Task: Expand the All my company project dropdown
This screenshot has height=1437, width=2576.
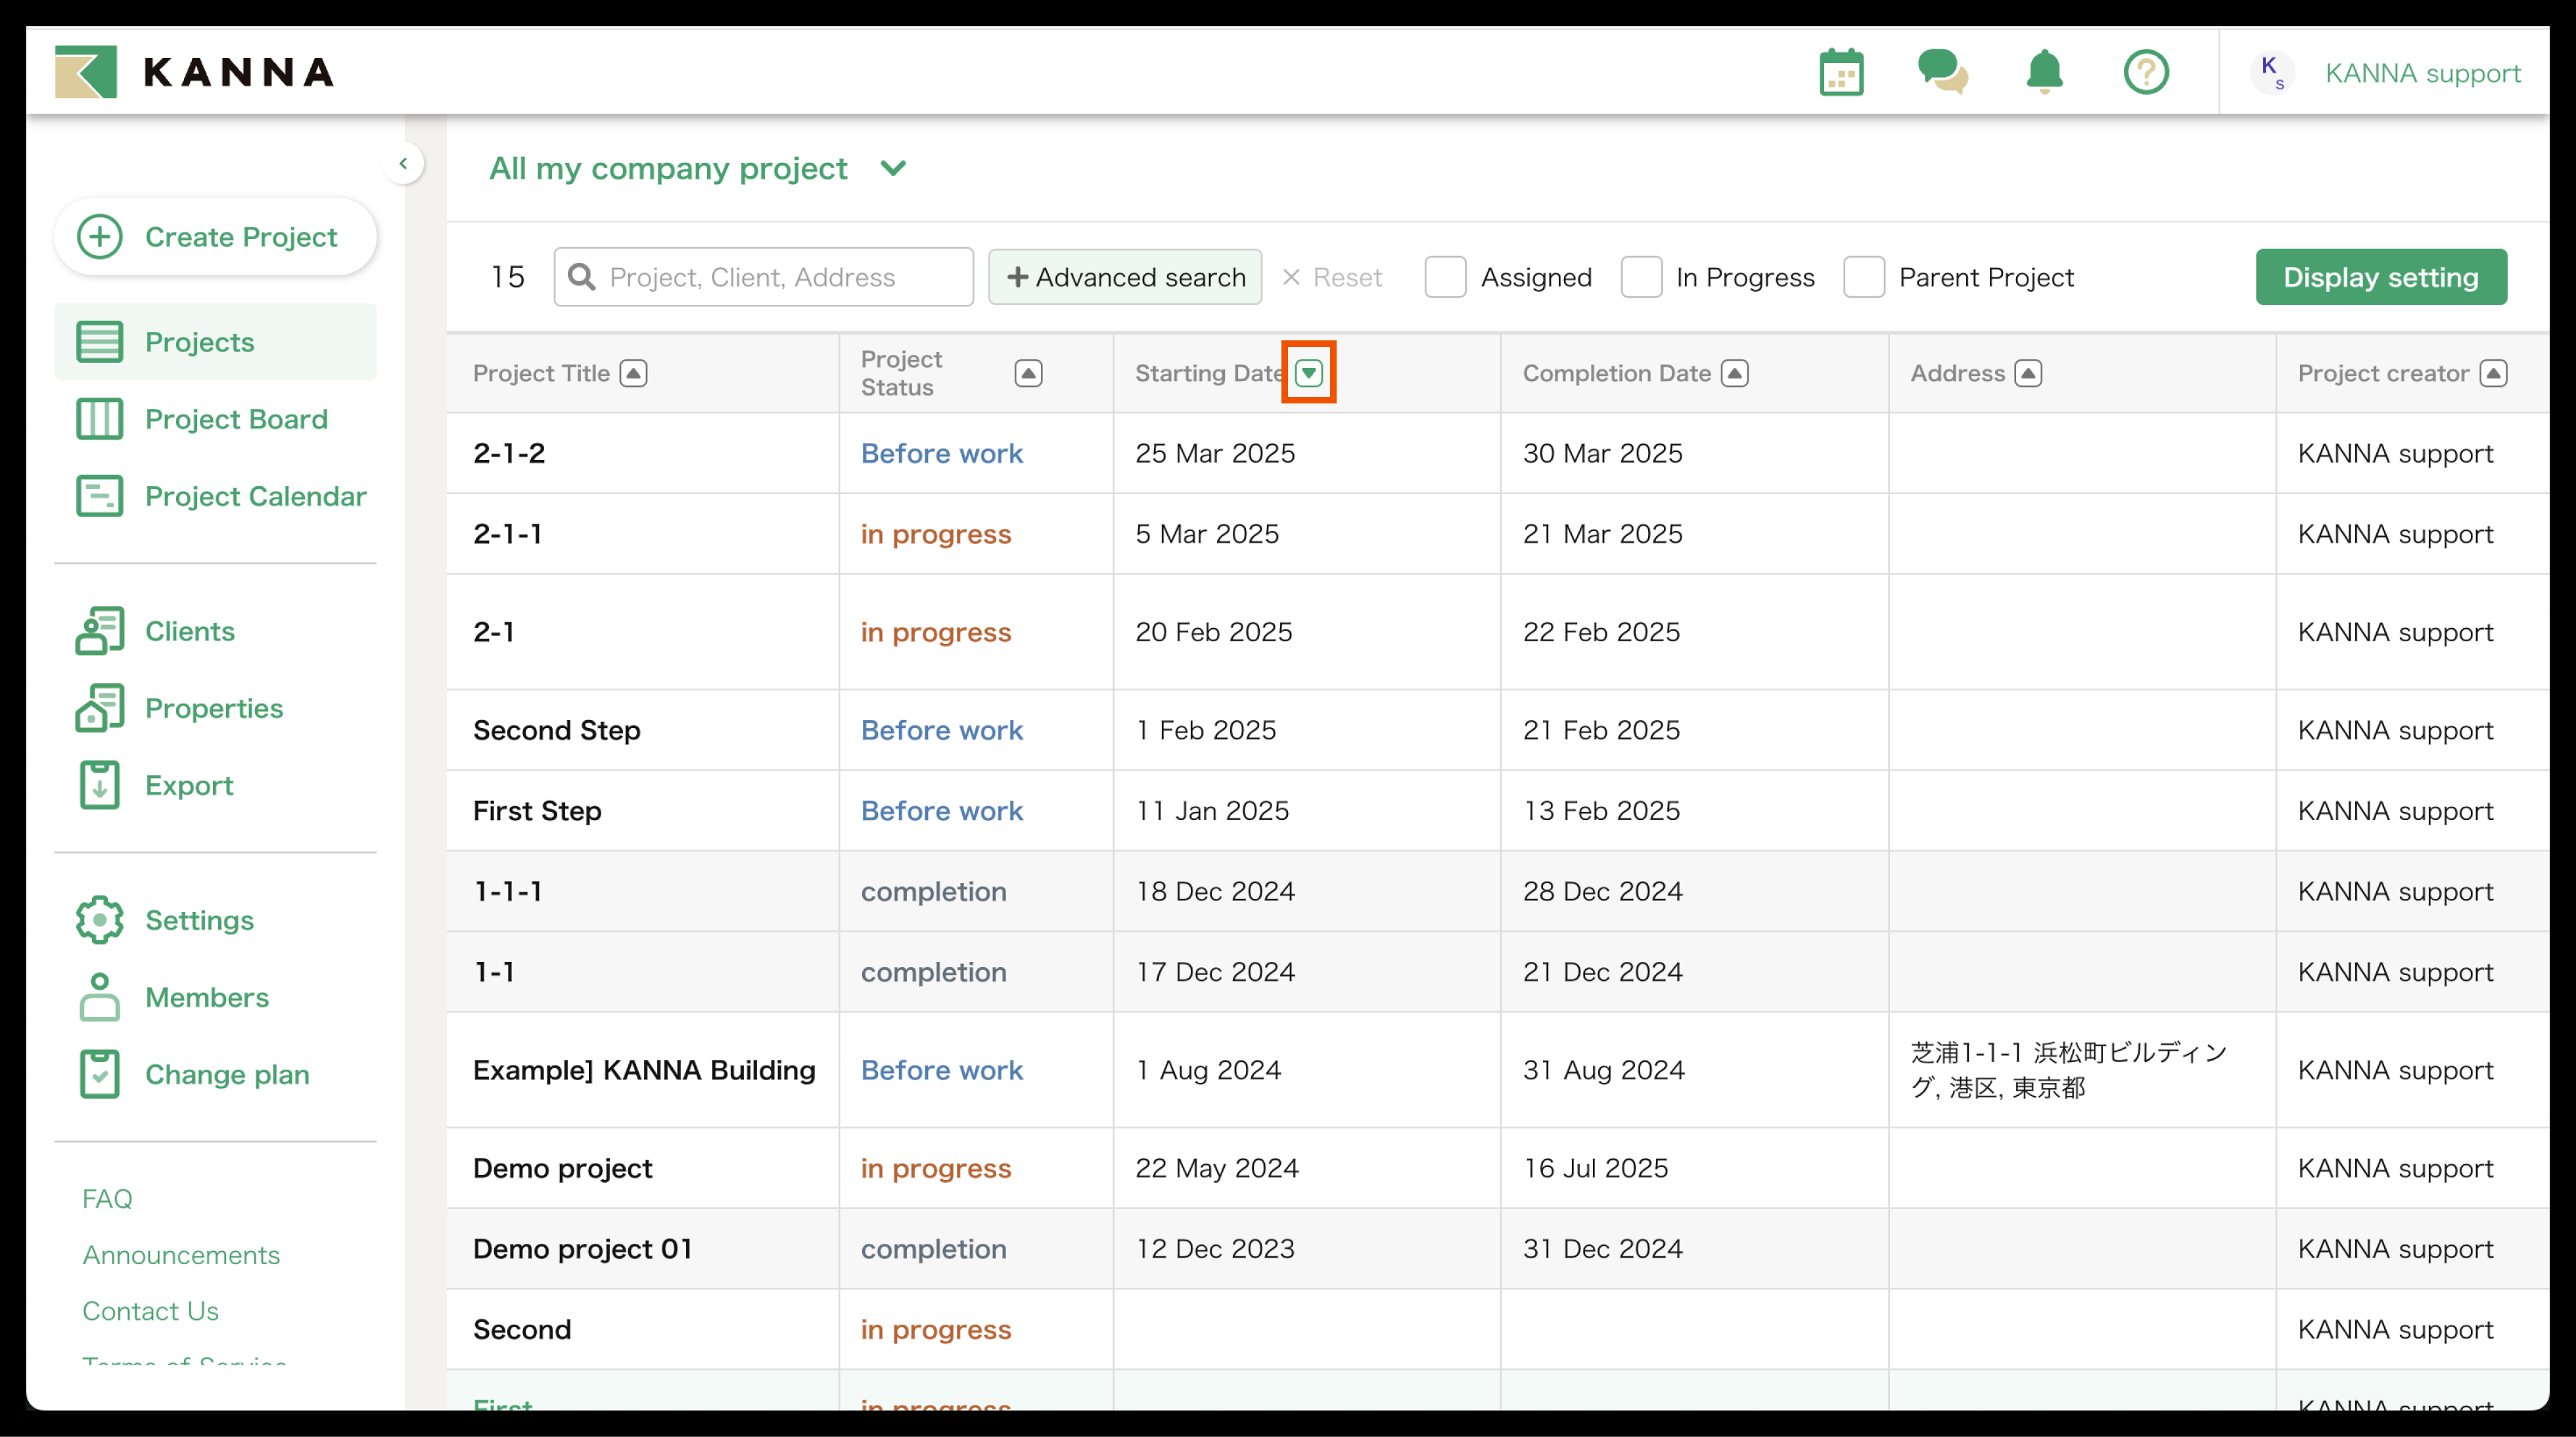Action: point(893,168)
